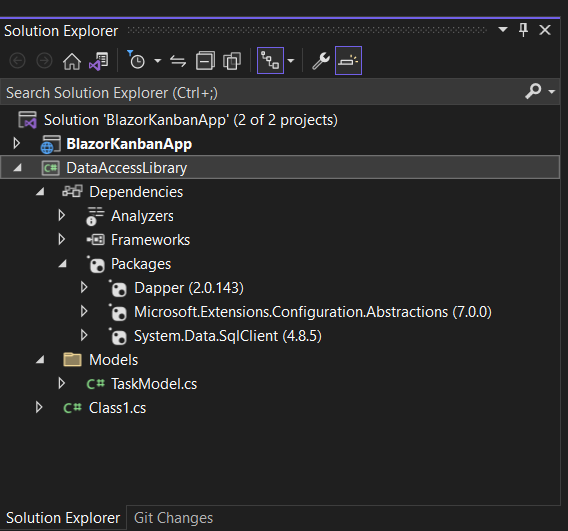The width and height of the screenshot is (568, 531).
Task: Select DataAccessLibrary project name
Action: (126, 168)
